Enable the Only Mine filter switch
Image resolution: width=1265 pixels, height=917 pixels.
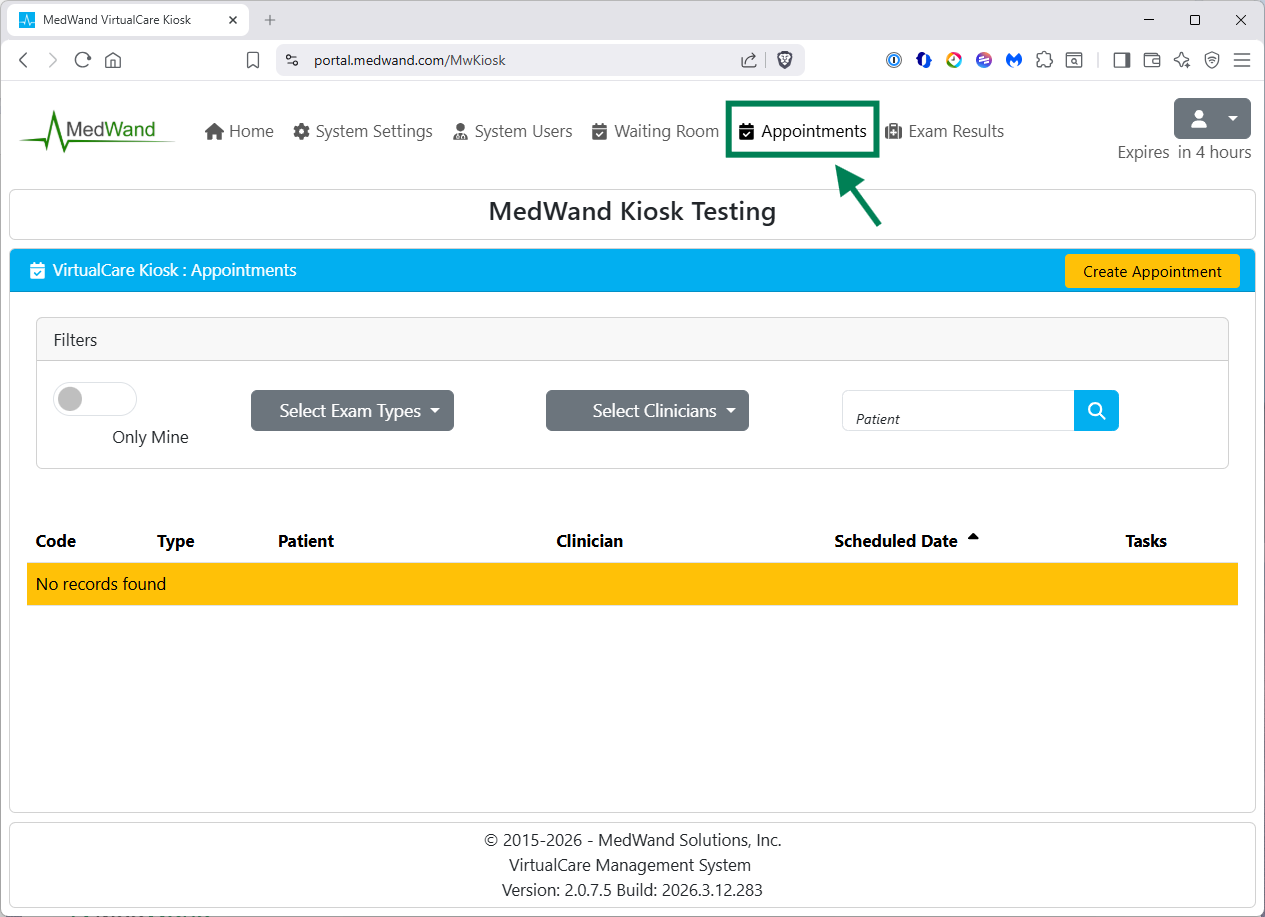pos(95,399)
